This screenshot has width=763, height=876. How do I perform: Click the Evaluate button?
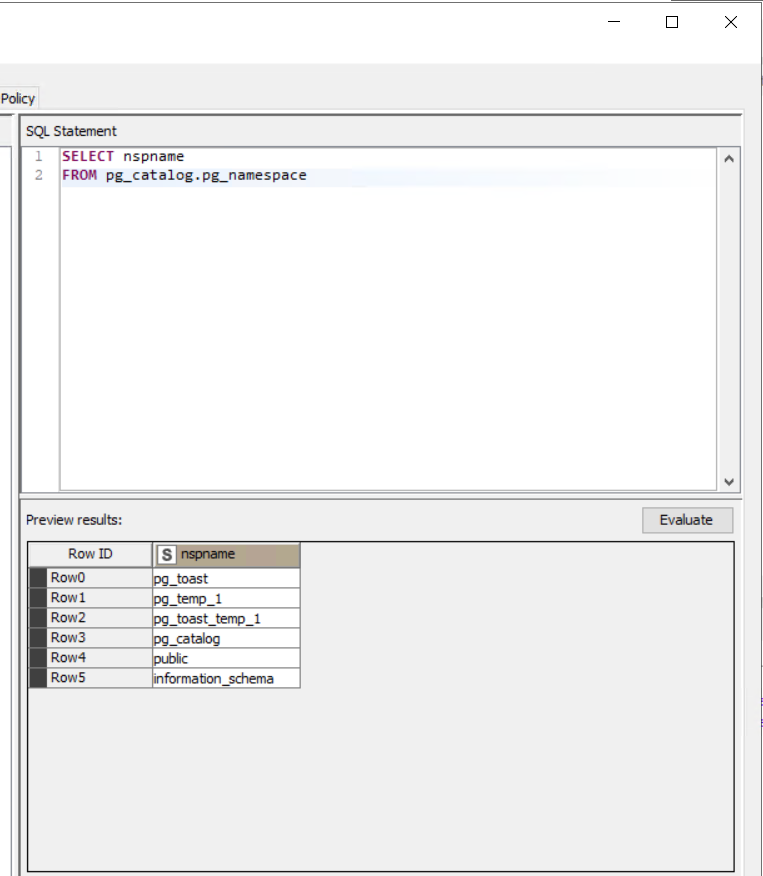pos(687,520)
